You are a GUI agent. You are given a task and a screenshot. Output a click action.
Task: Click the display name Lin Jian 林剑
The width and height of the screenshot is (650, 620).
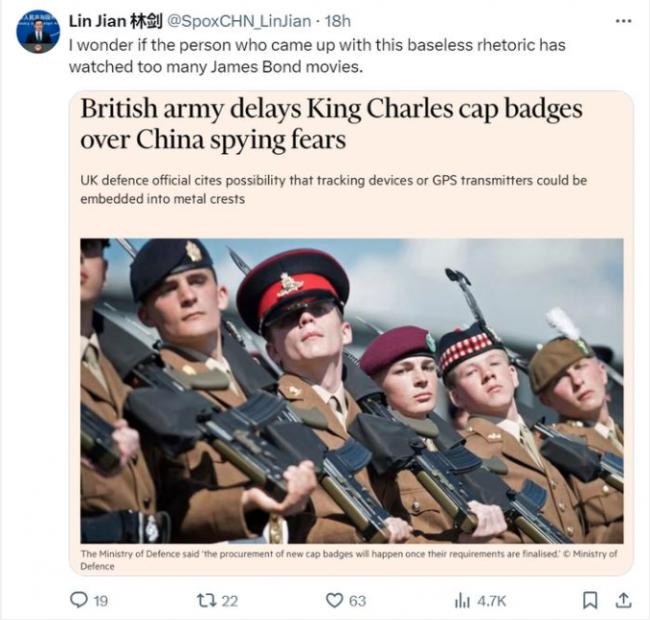[x=115, y=20]
